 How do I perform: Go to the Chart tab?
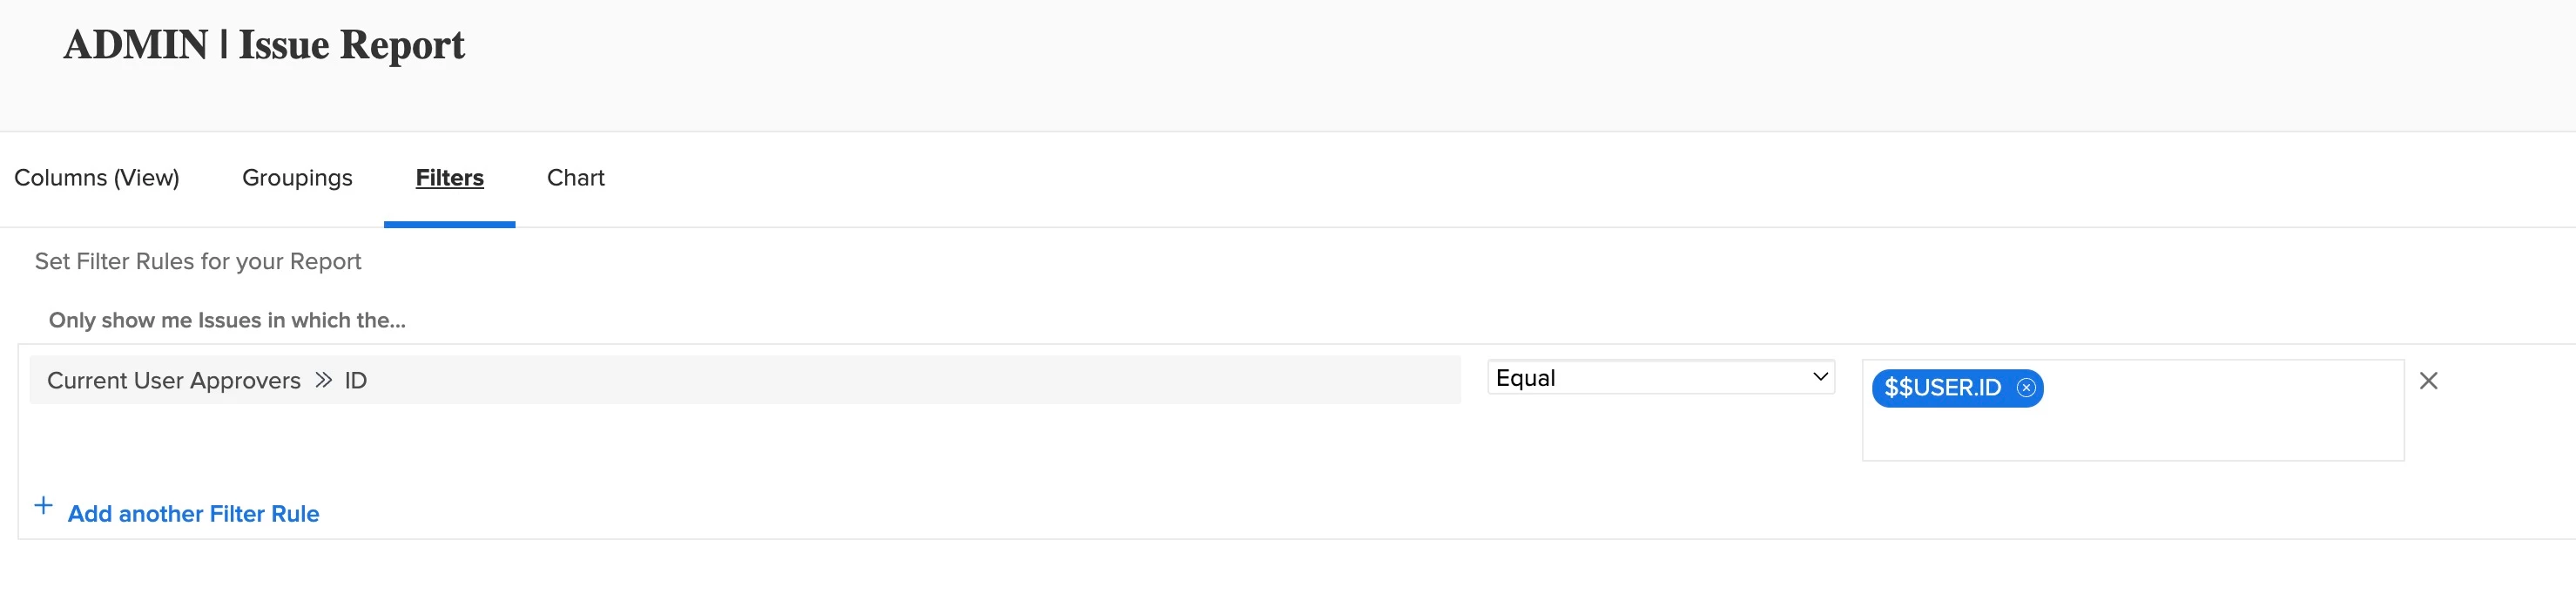pyautogui.click(x=576, y=178)
